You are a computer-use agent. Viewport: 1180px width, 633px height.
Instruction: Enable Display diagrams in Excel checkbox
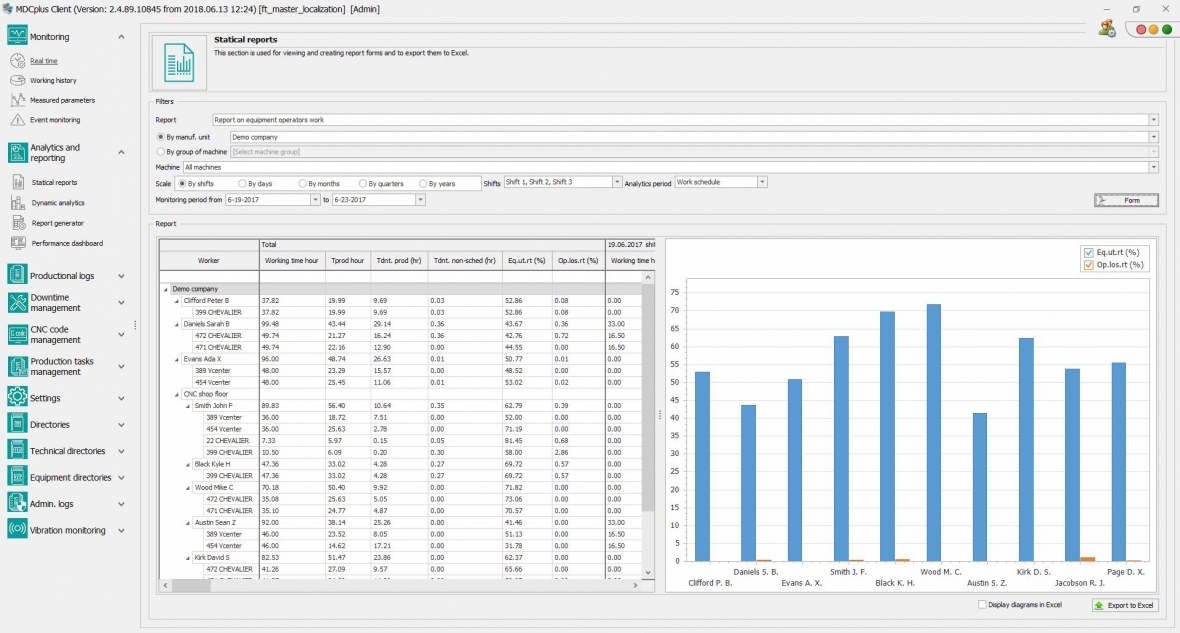click(x=982, y=604)
